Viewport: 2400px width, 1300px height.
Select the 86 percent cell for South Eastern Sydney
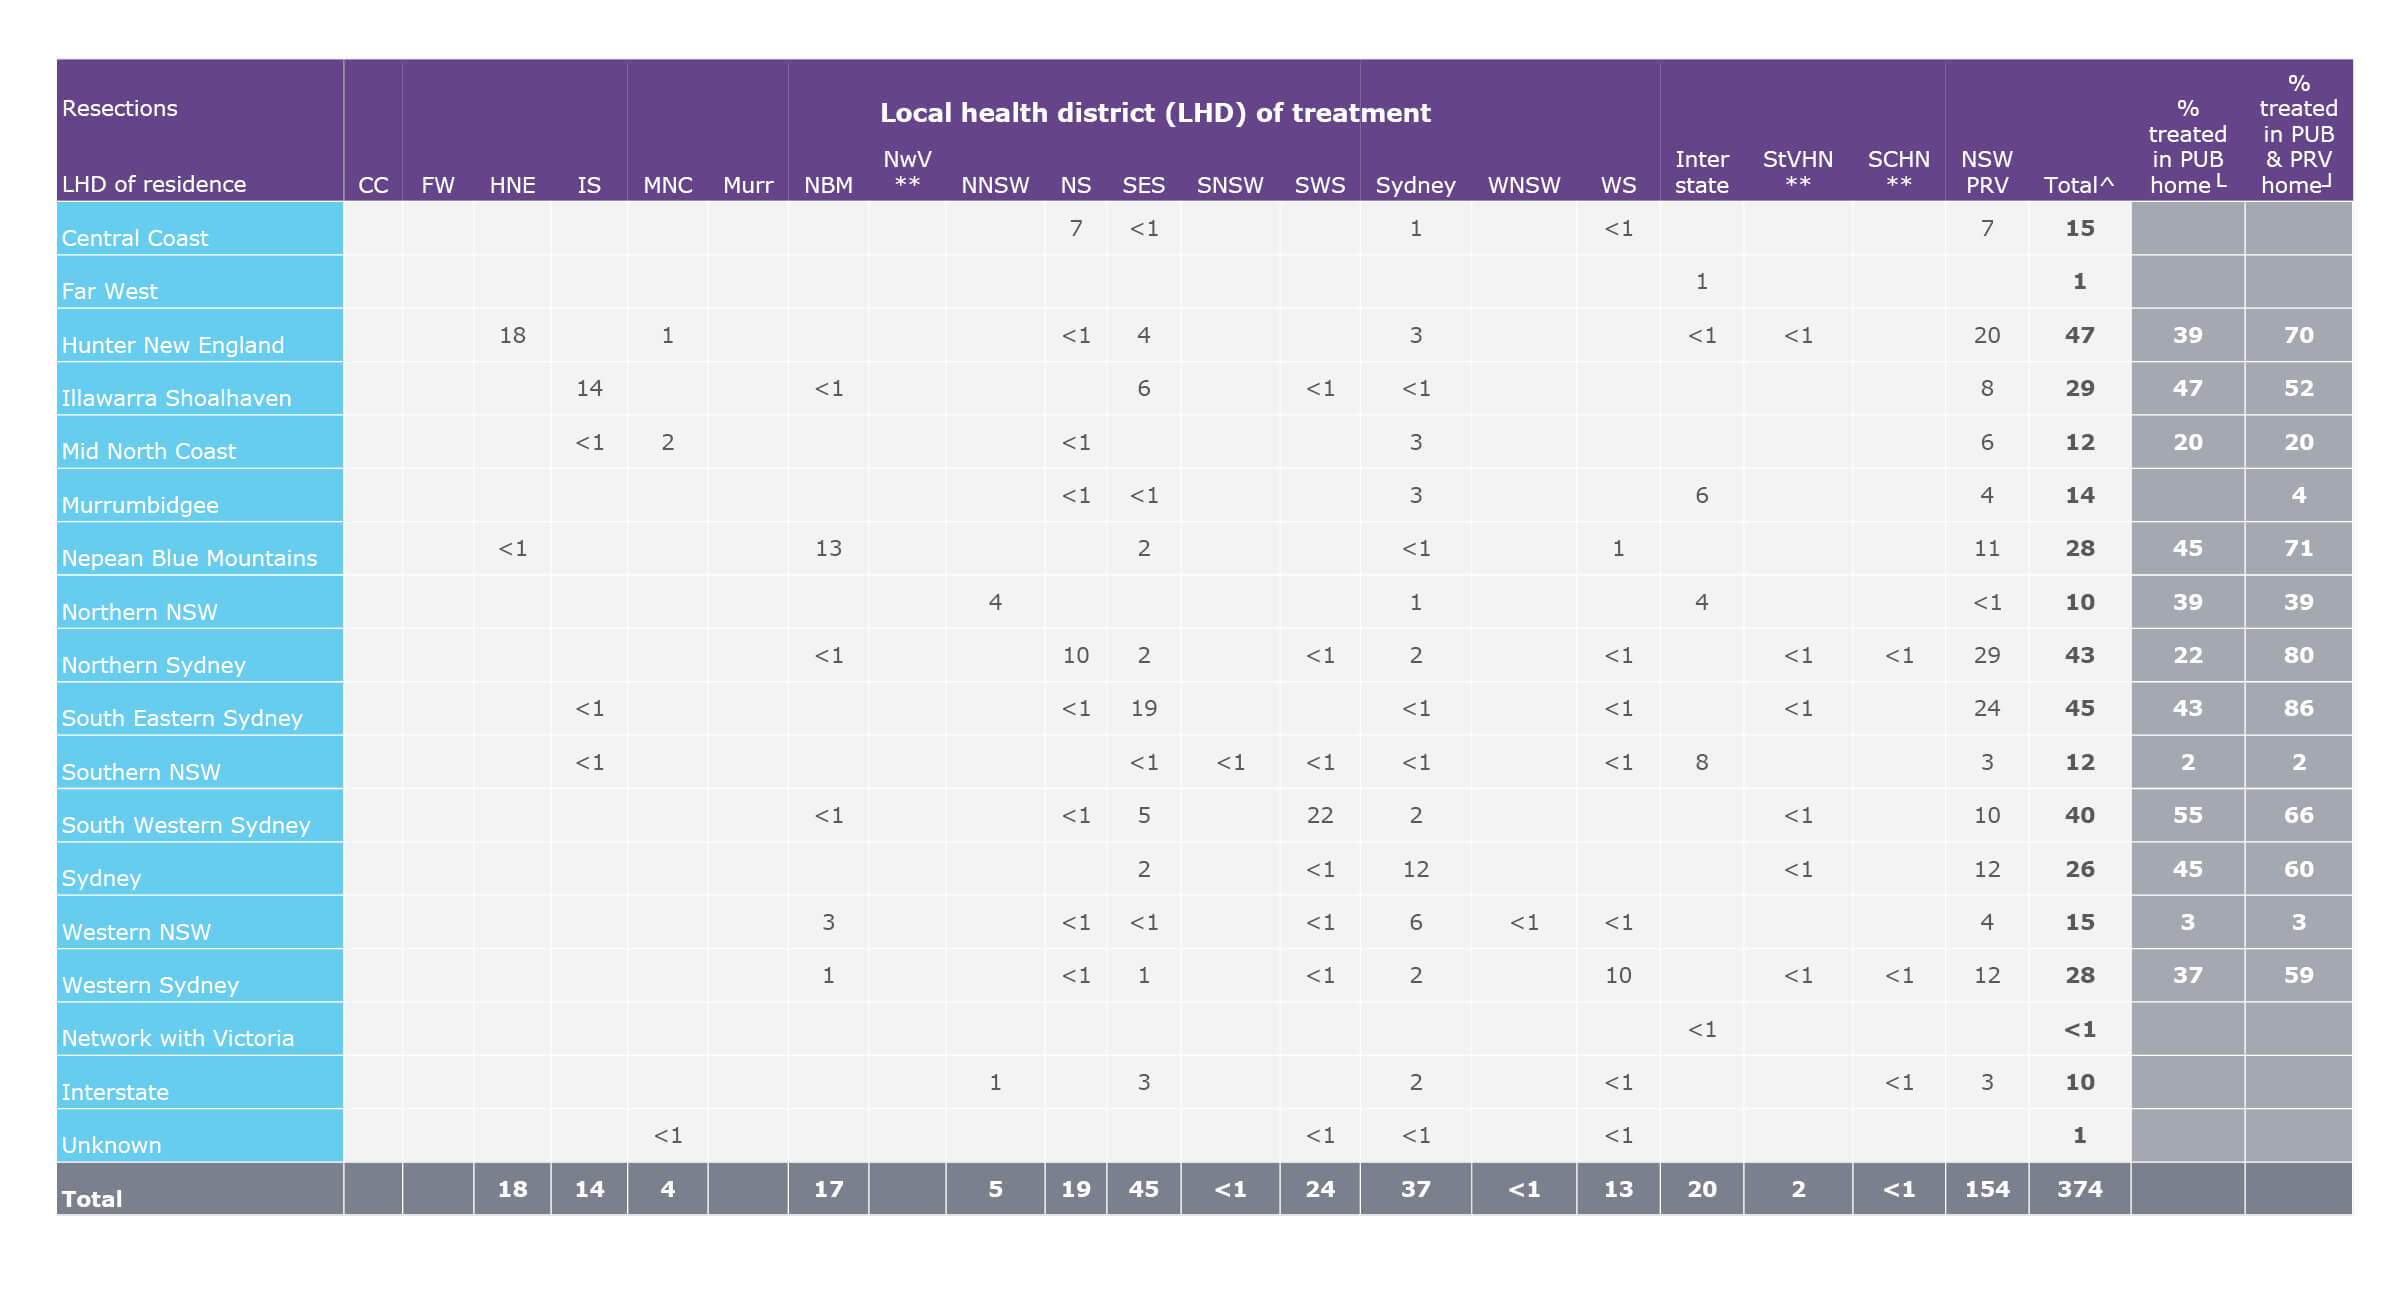(2298, 708)
